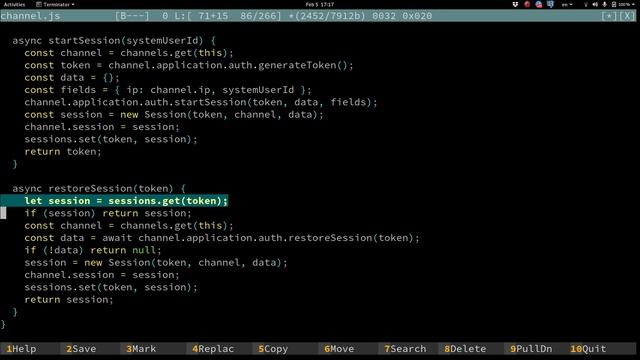Click 6Move in the function bar
640x360 pixels.
[339, 349]
